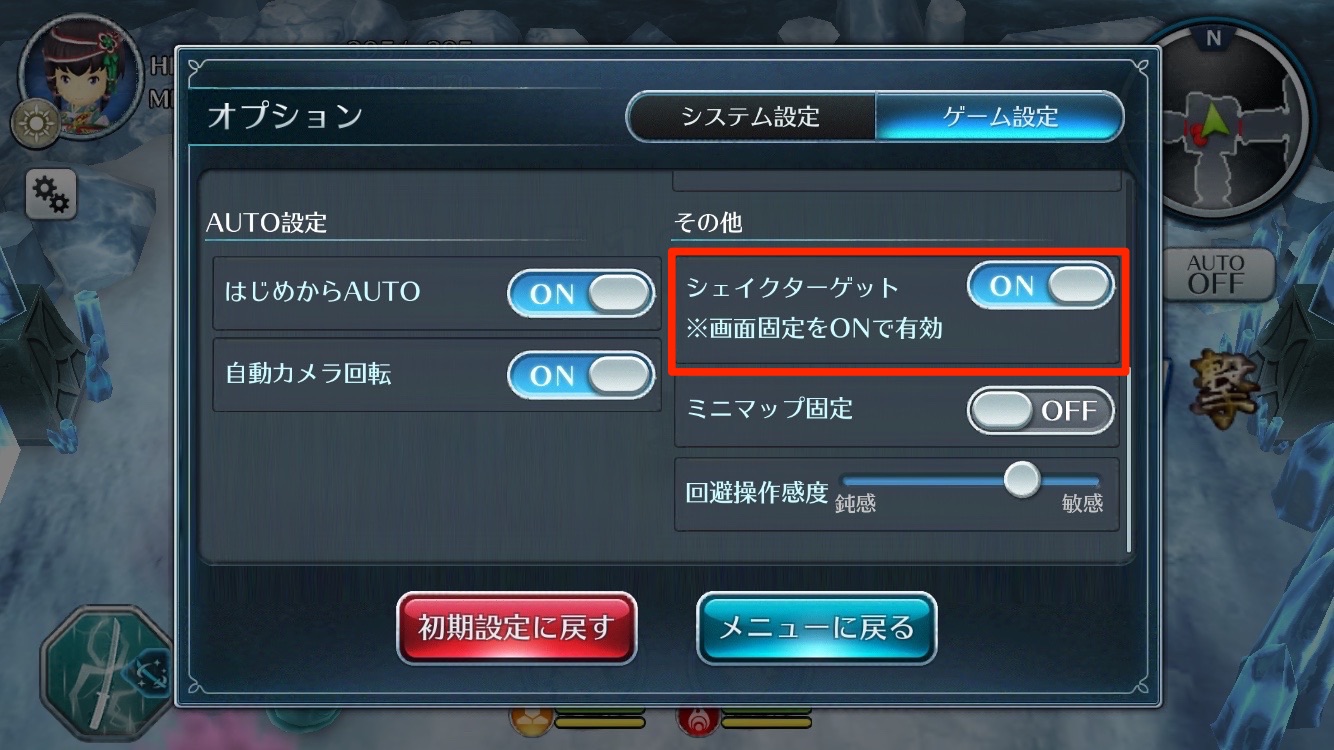Tap the AUTO OFF button at right

coord(1216,273)
